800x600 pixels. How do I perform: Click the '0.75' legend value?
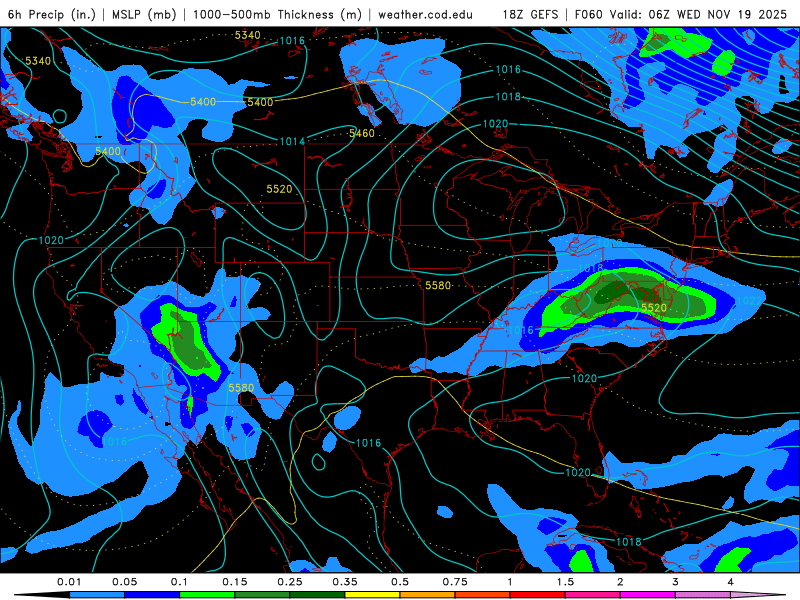click(x=455, y=582)
